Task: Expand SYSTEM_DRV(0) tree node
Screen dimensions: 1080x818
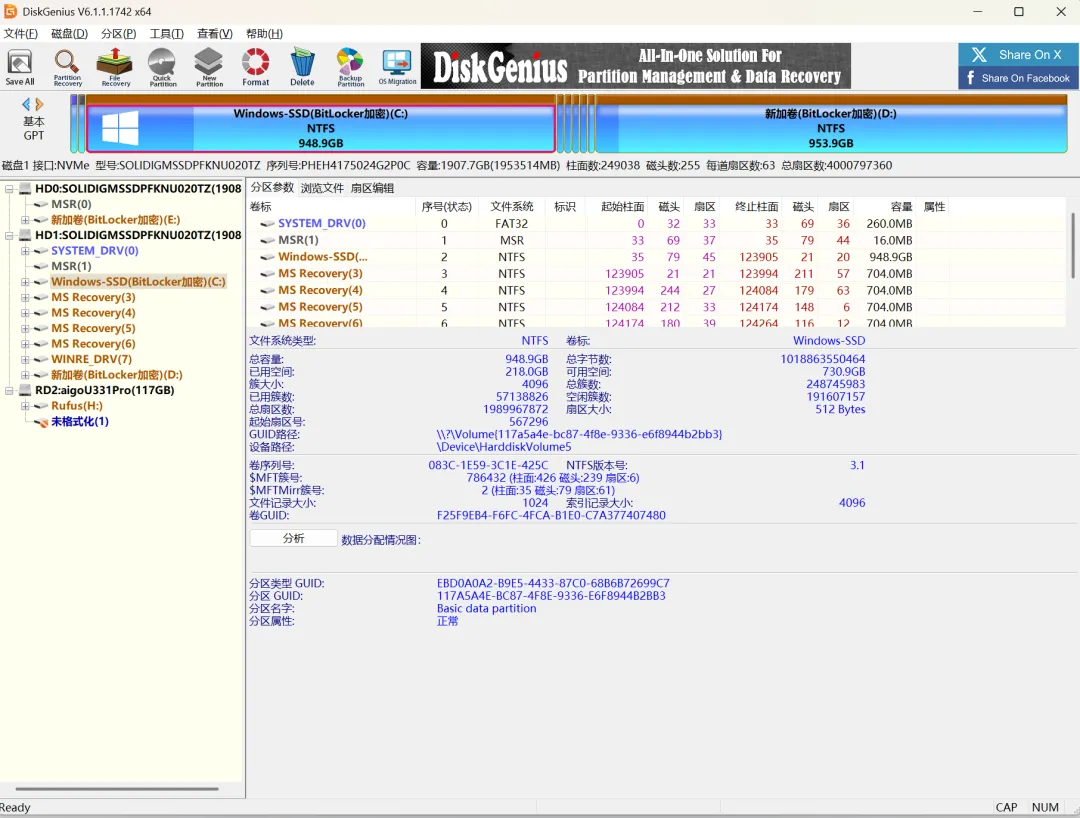Action: [25, 251]
